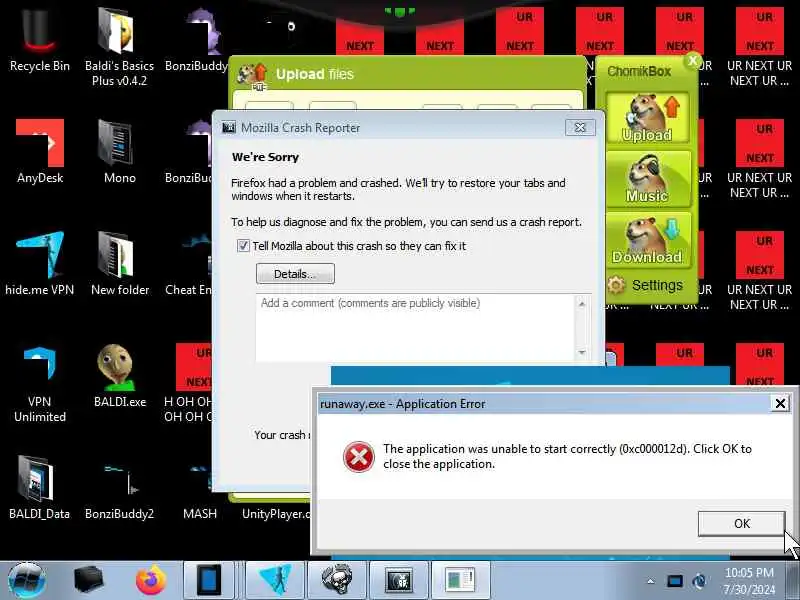The height and width of the screenshot is (600, 800).
Task: Open the bug-window taskbar icon
Action: (x=399, y=580)
